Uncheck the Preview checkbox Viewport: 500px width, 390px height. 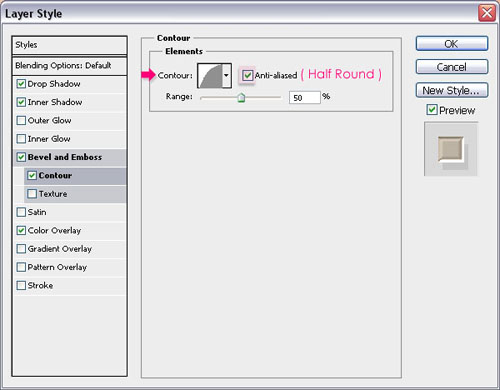click(432, 109)
